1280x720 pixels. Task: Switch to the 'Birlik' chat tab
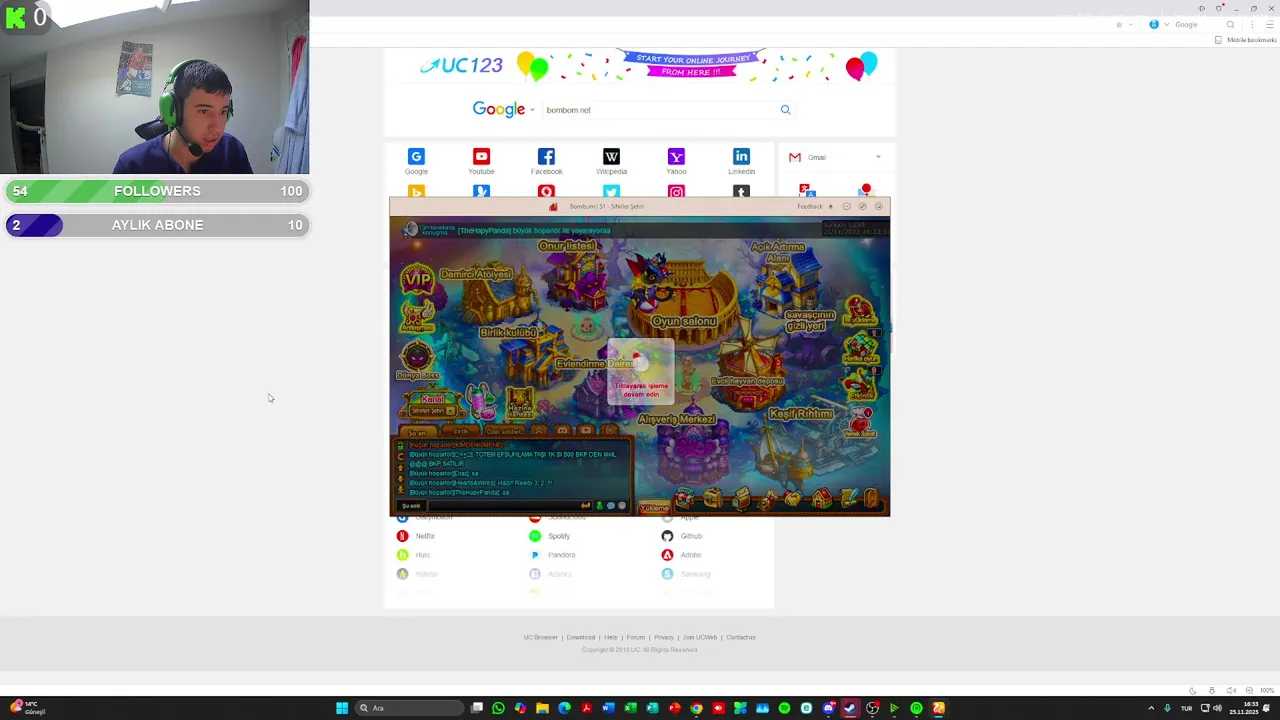[461, 432]
